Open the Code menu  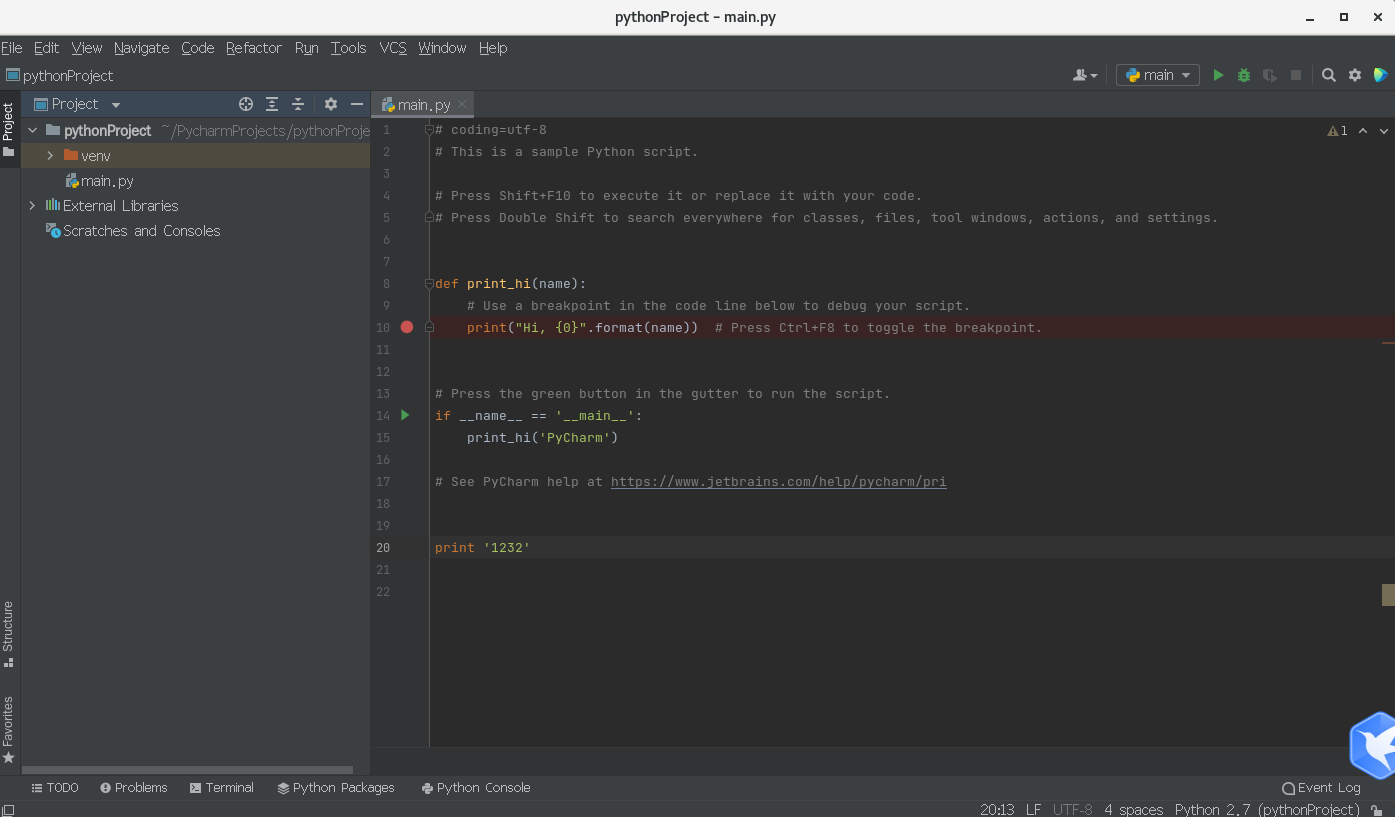(198, 48)
